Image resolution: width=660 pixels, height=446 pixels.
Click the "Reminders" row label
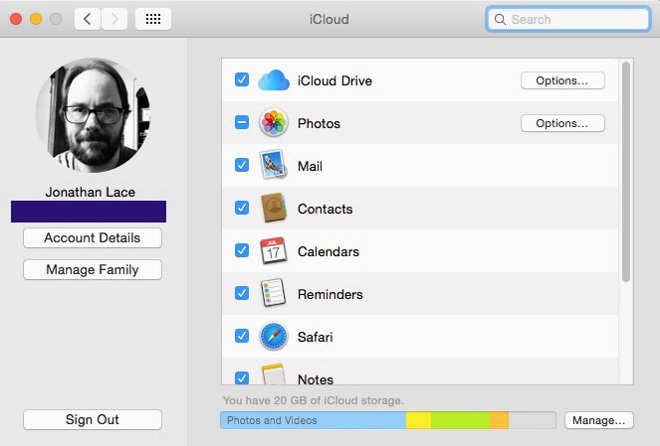click(330, 294)
